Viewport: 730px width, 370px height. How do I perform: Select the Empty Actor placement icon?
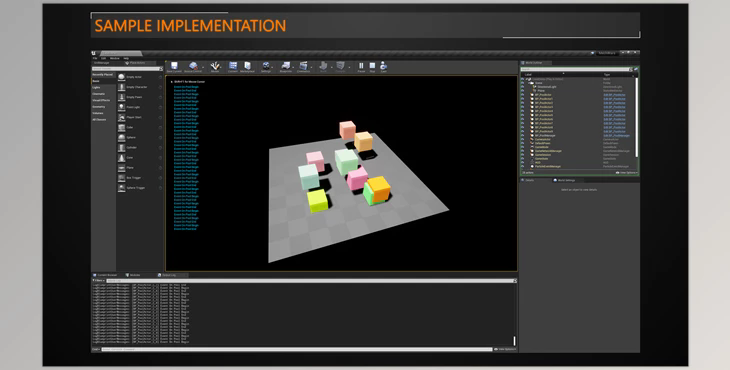tap(122, 77)
